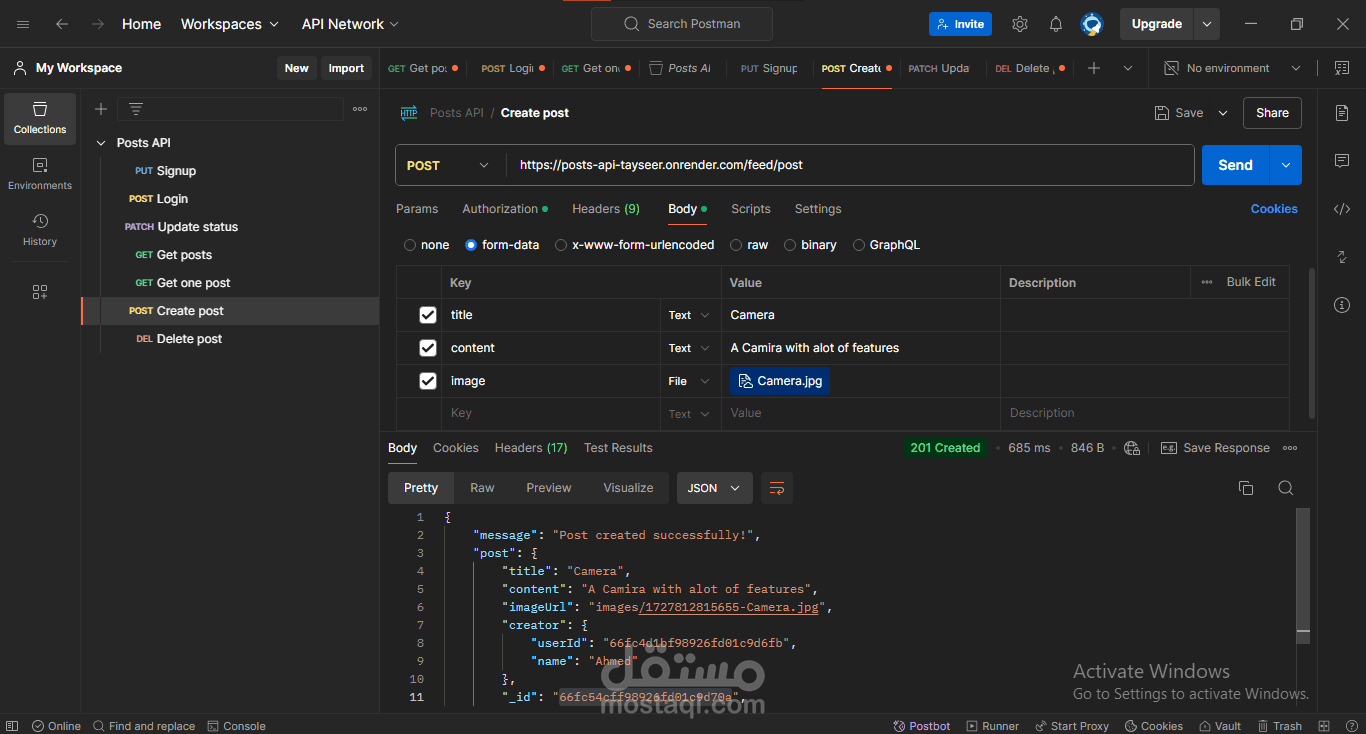Click the Invite button
The image size is (1366, 734).
[x=960, y=24]
